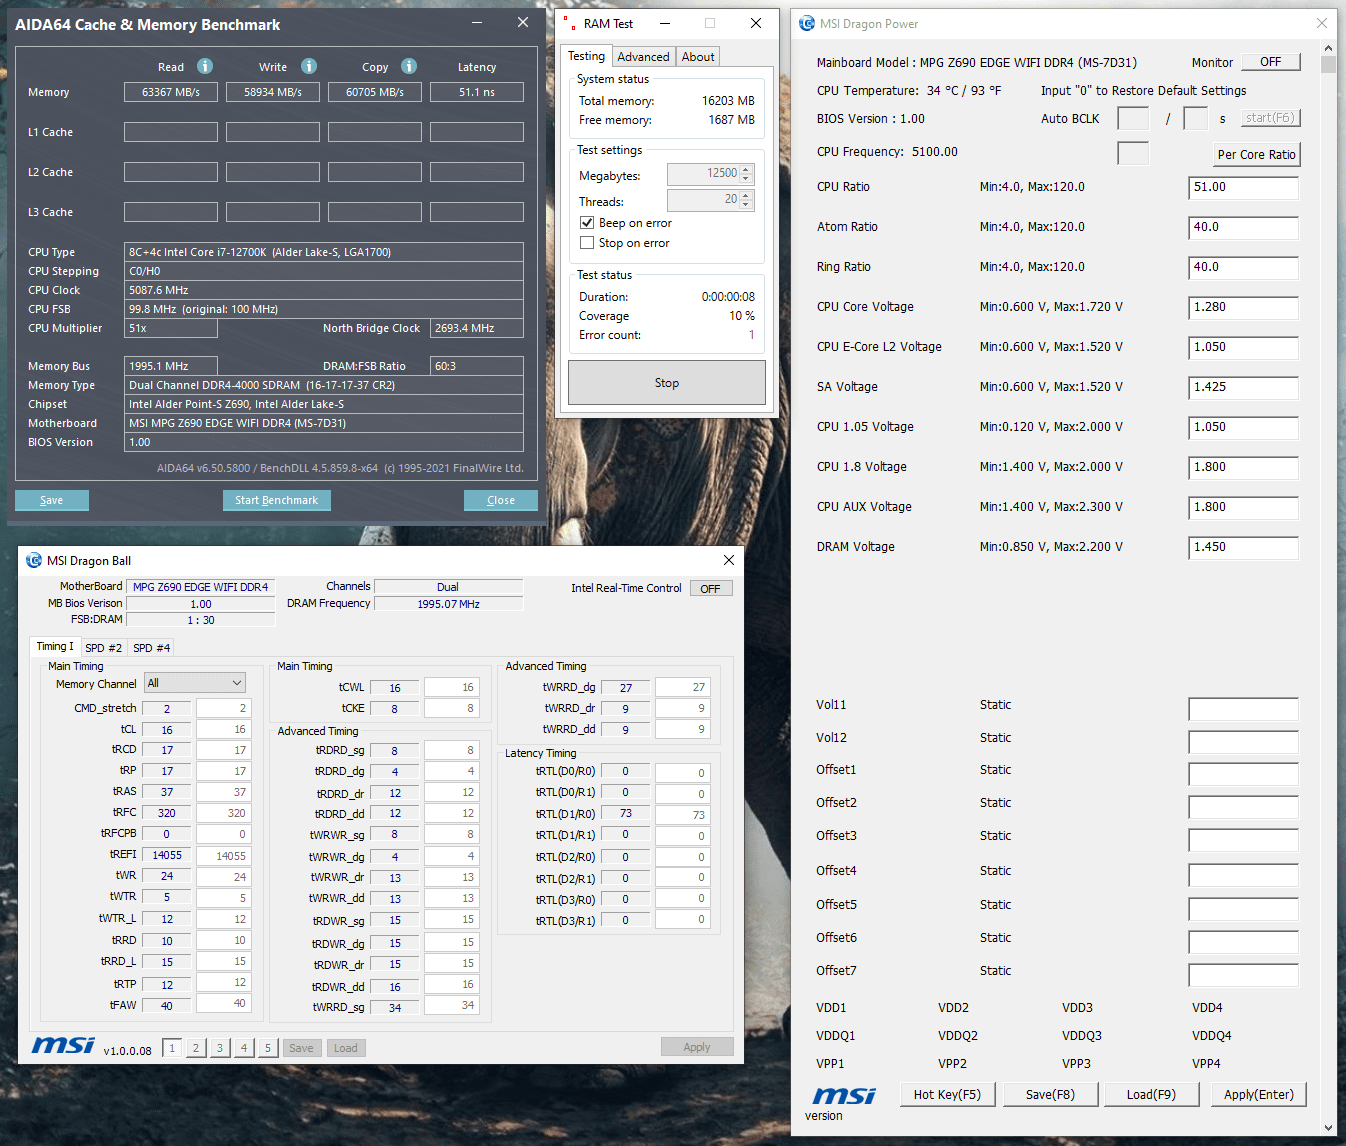This screenshot has width=1346, height=1146.
Task: Click the Start Benchmark button
Action: (276, 500)
